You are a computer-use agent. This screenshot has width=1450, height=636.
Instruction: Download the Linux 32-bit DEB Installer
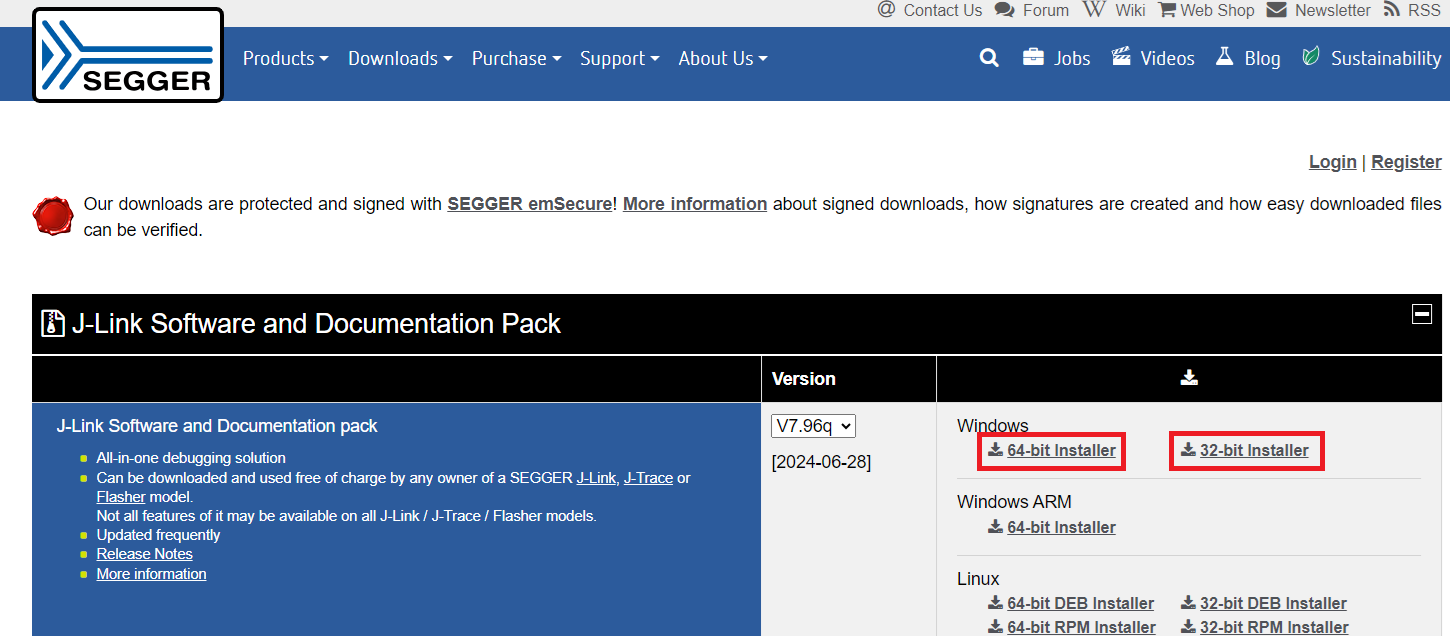click(x=1273, y=603)
